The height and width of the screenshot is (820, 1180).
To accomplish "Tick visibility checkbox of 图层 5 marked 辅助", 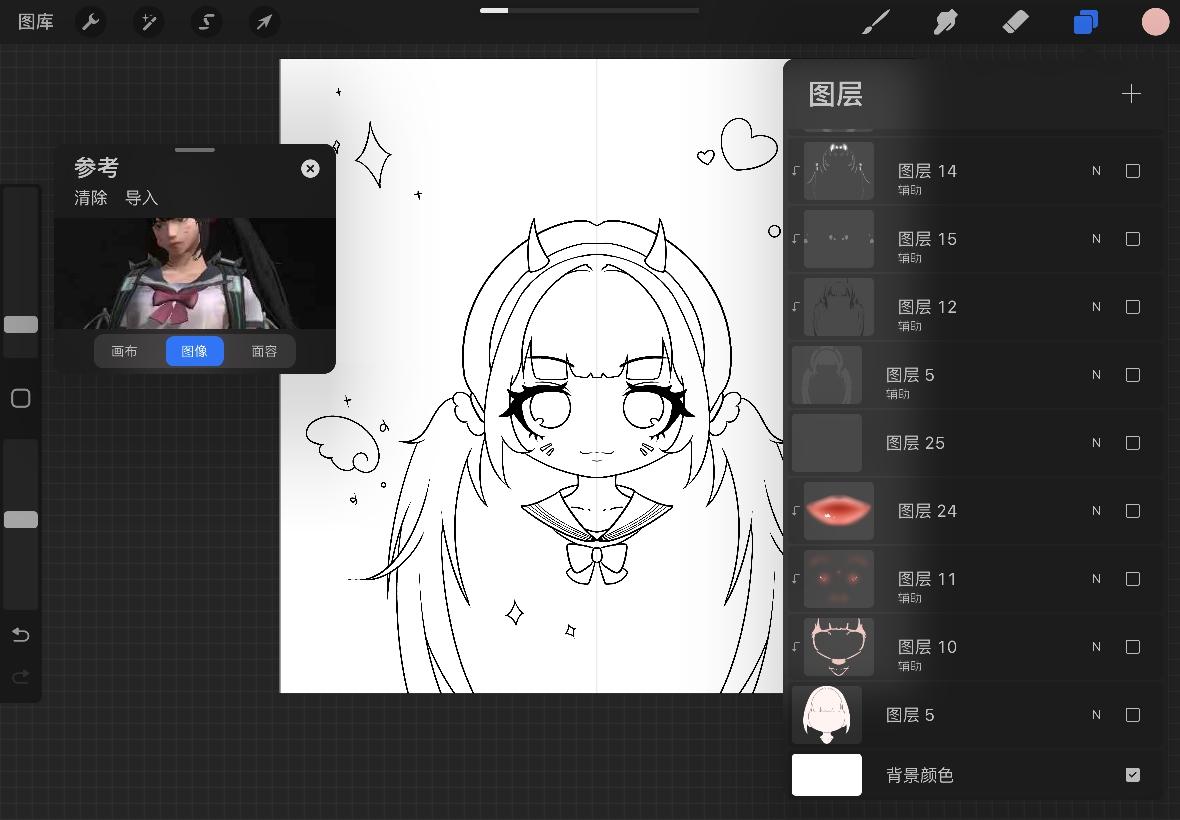I will (1133, 375).
